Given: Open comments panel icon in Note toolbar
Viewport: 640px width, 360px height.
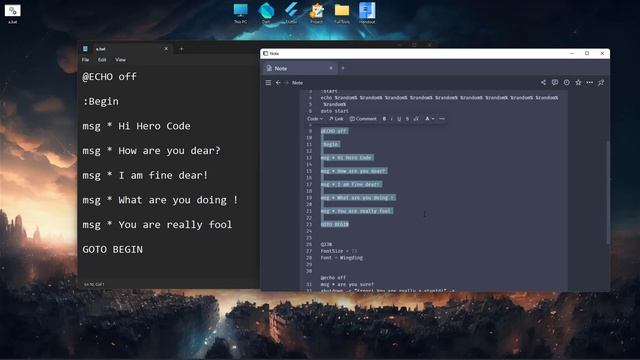Looking at the screenshot, I should tap(555, 82).
